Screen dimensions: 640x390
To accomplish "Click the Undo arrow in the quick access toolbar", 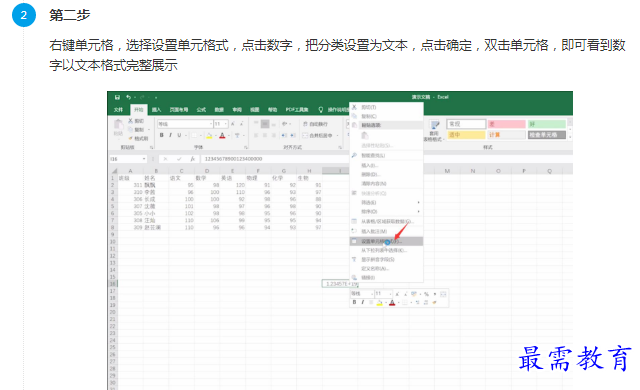I will coord(128,97).
